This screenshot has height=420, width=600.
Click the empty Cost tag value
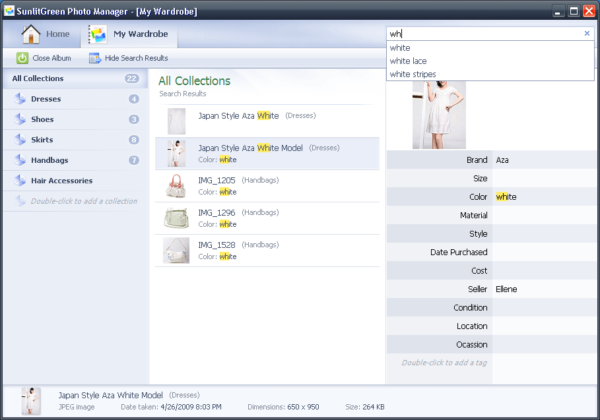543,271
